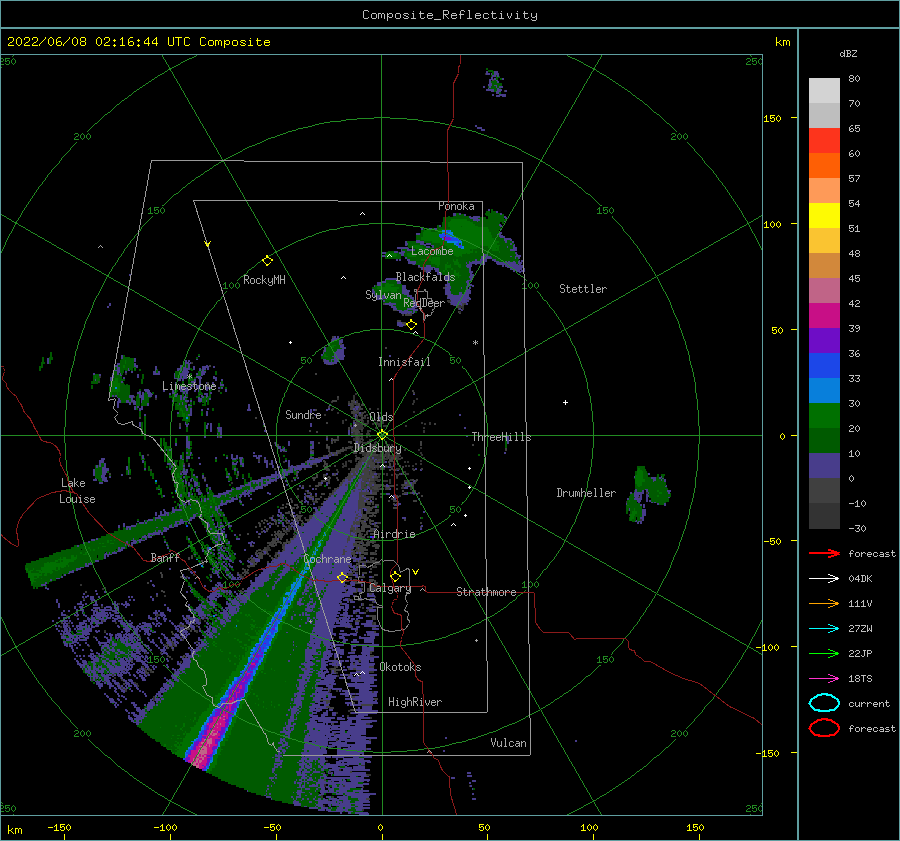Click the cyan current ellipse icon
The height and width of the screenshot is (841, 900).
[x=824, y=703]
